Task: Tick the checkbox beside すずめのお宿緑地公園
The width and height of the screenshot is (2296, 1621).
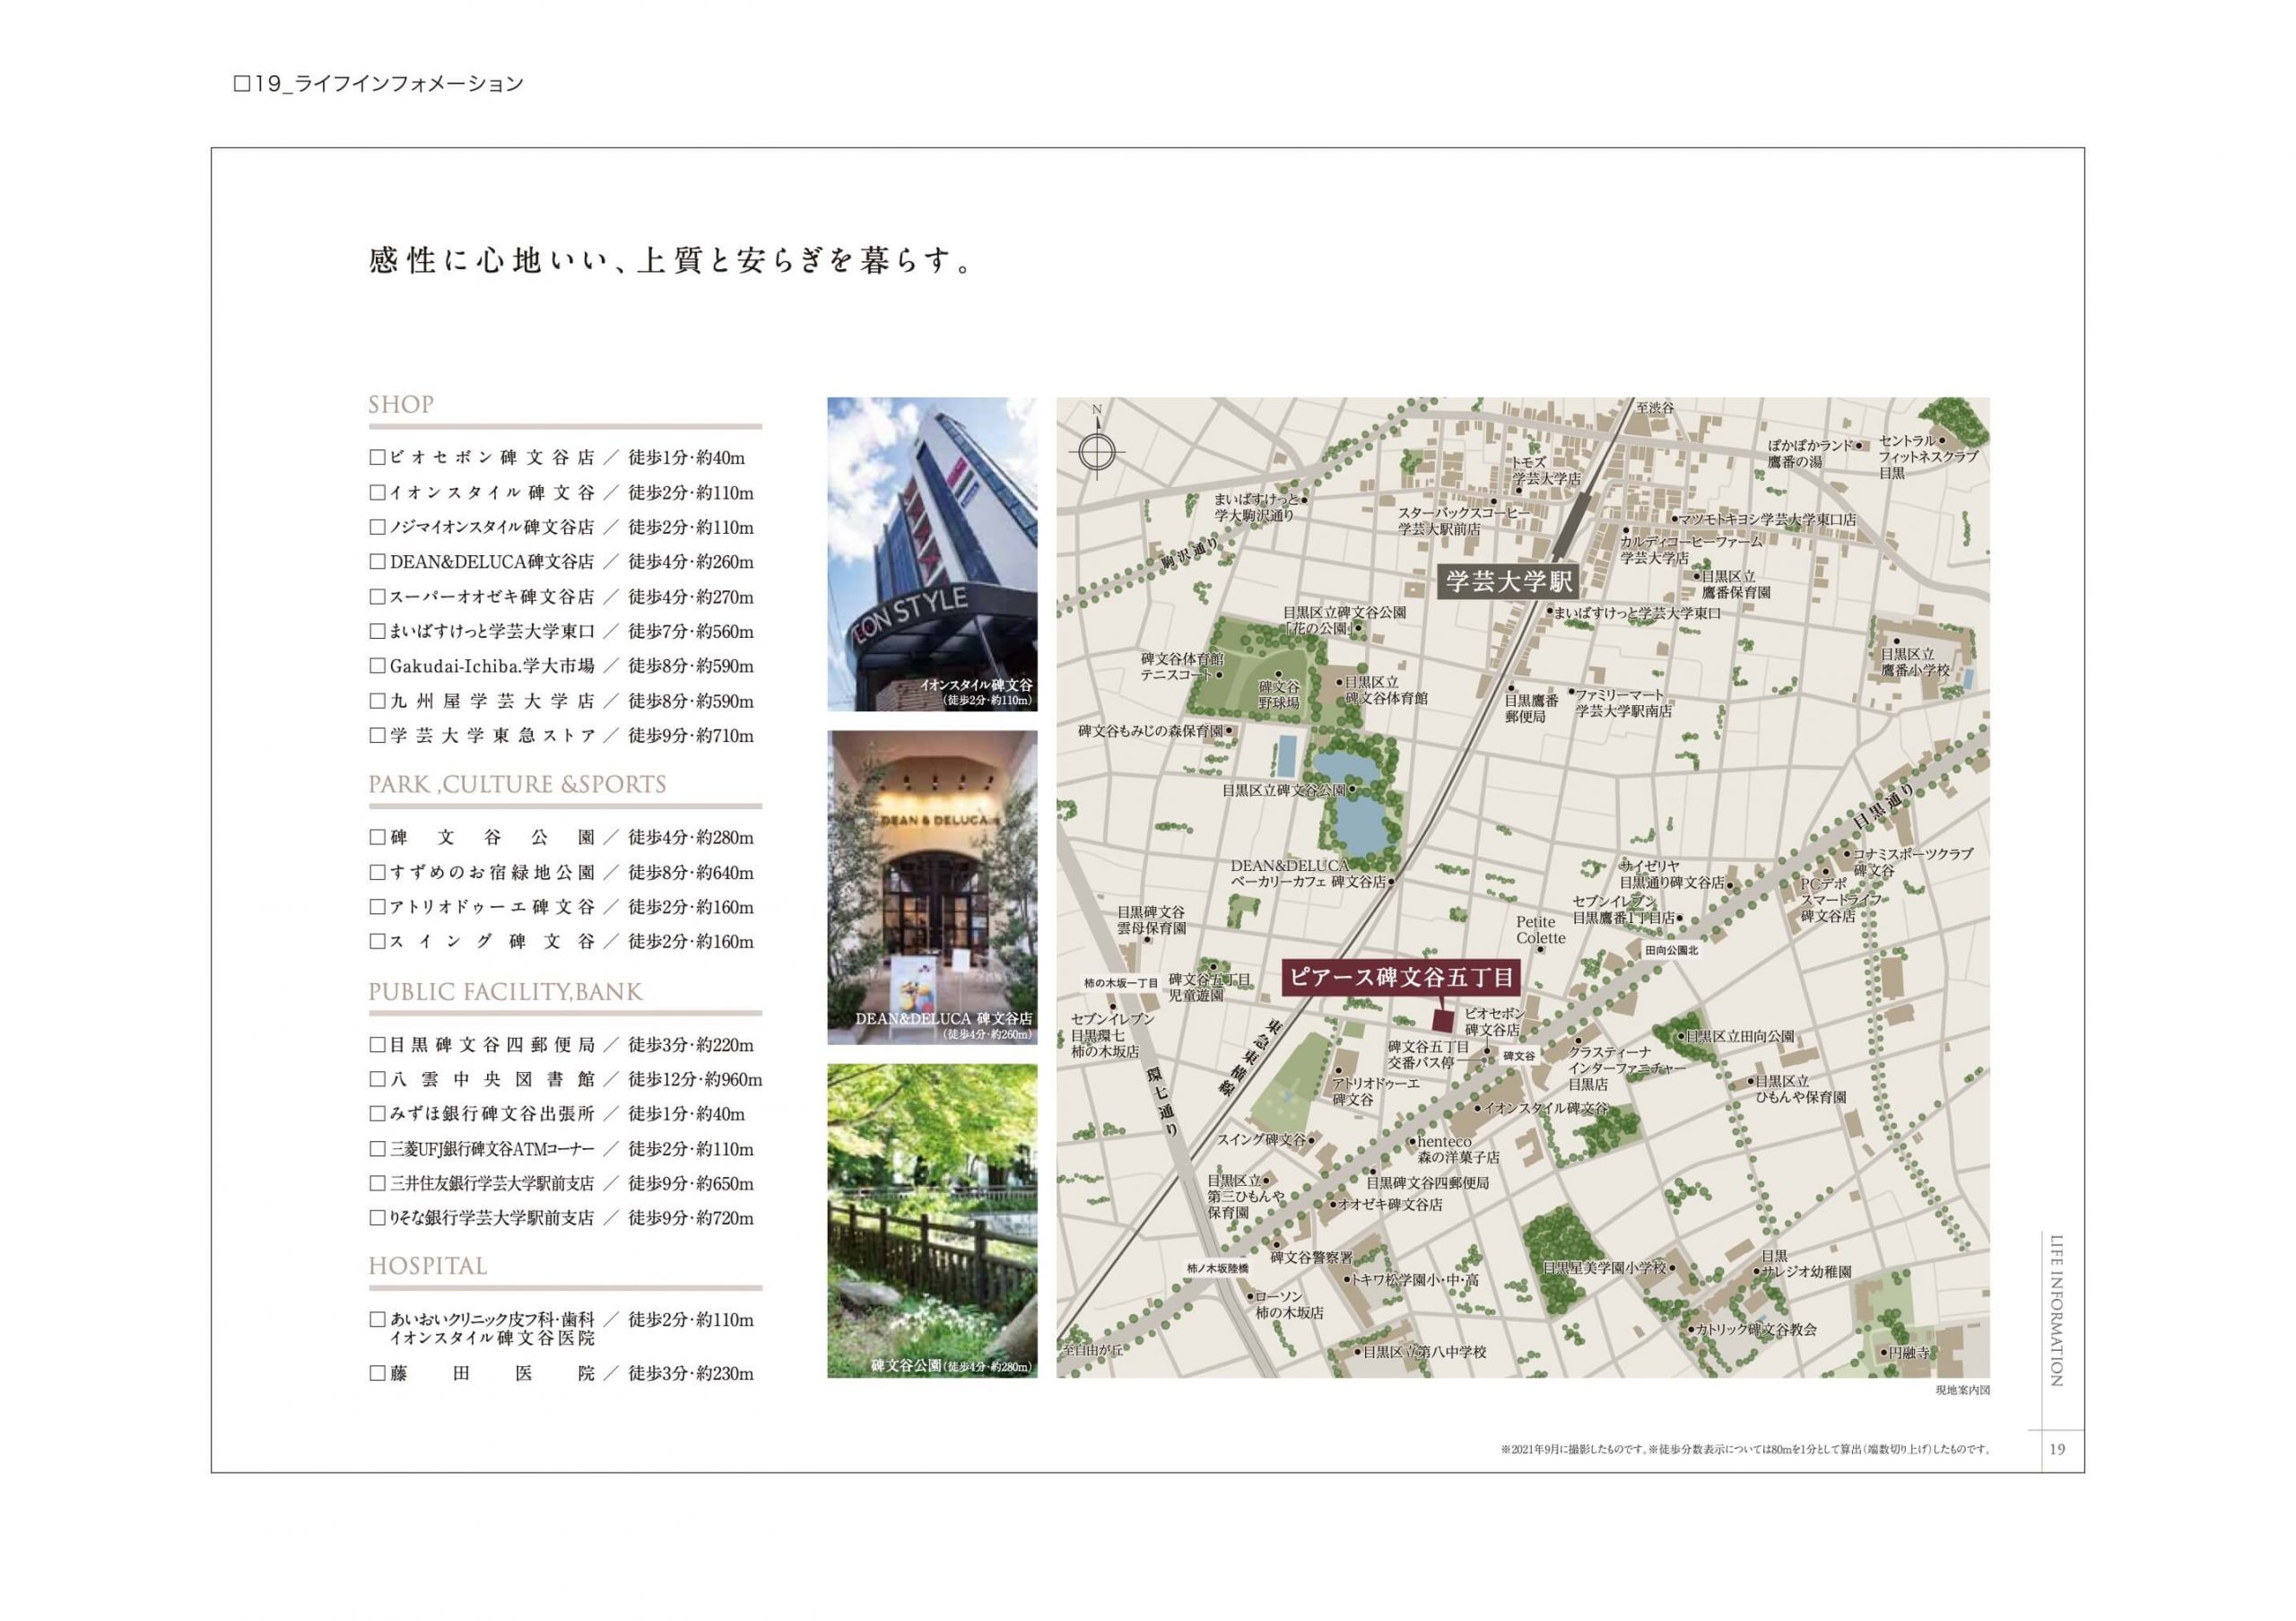Action: tap(377, 872)
